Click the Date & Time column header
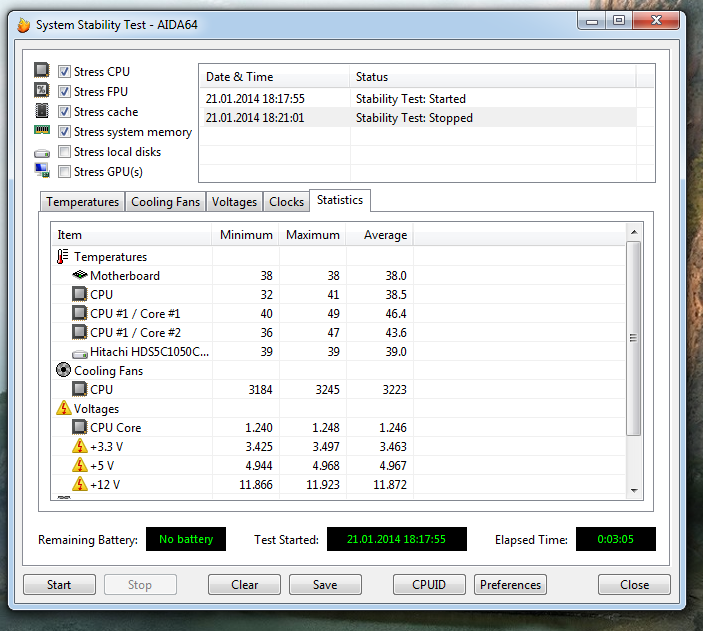This screenshot has height=631, width=703. [274, 77]
